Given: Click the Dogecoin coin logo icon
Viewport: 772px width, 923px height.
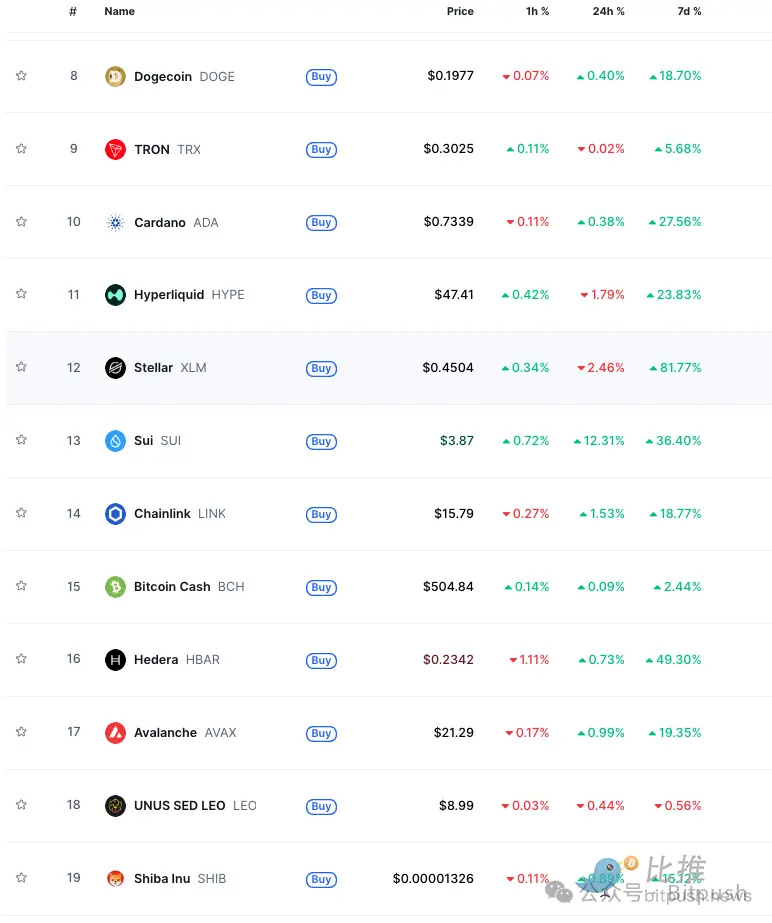Looking at the screenshot, I should 115,76.
